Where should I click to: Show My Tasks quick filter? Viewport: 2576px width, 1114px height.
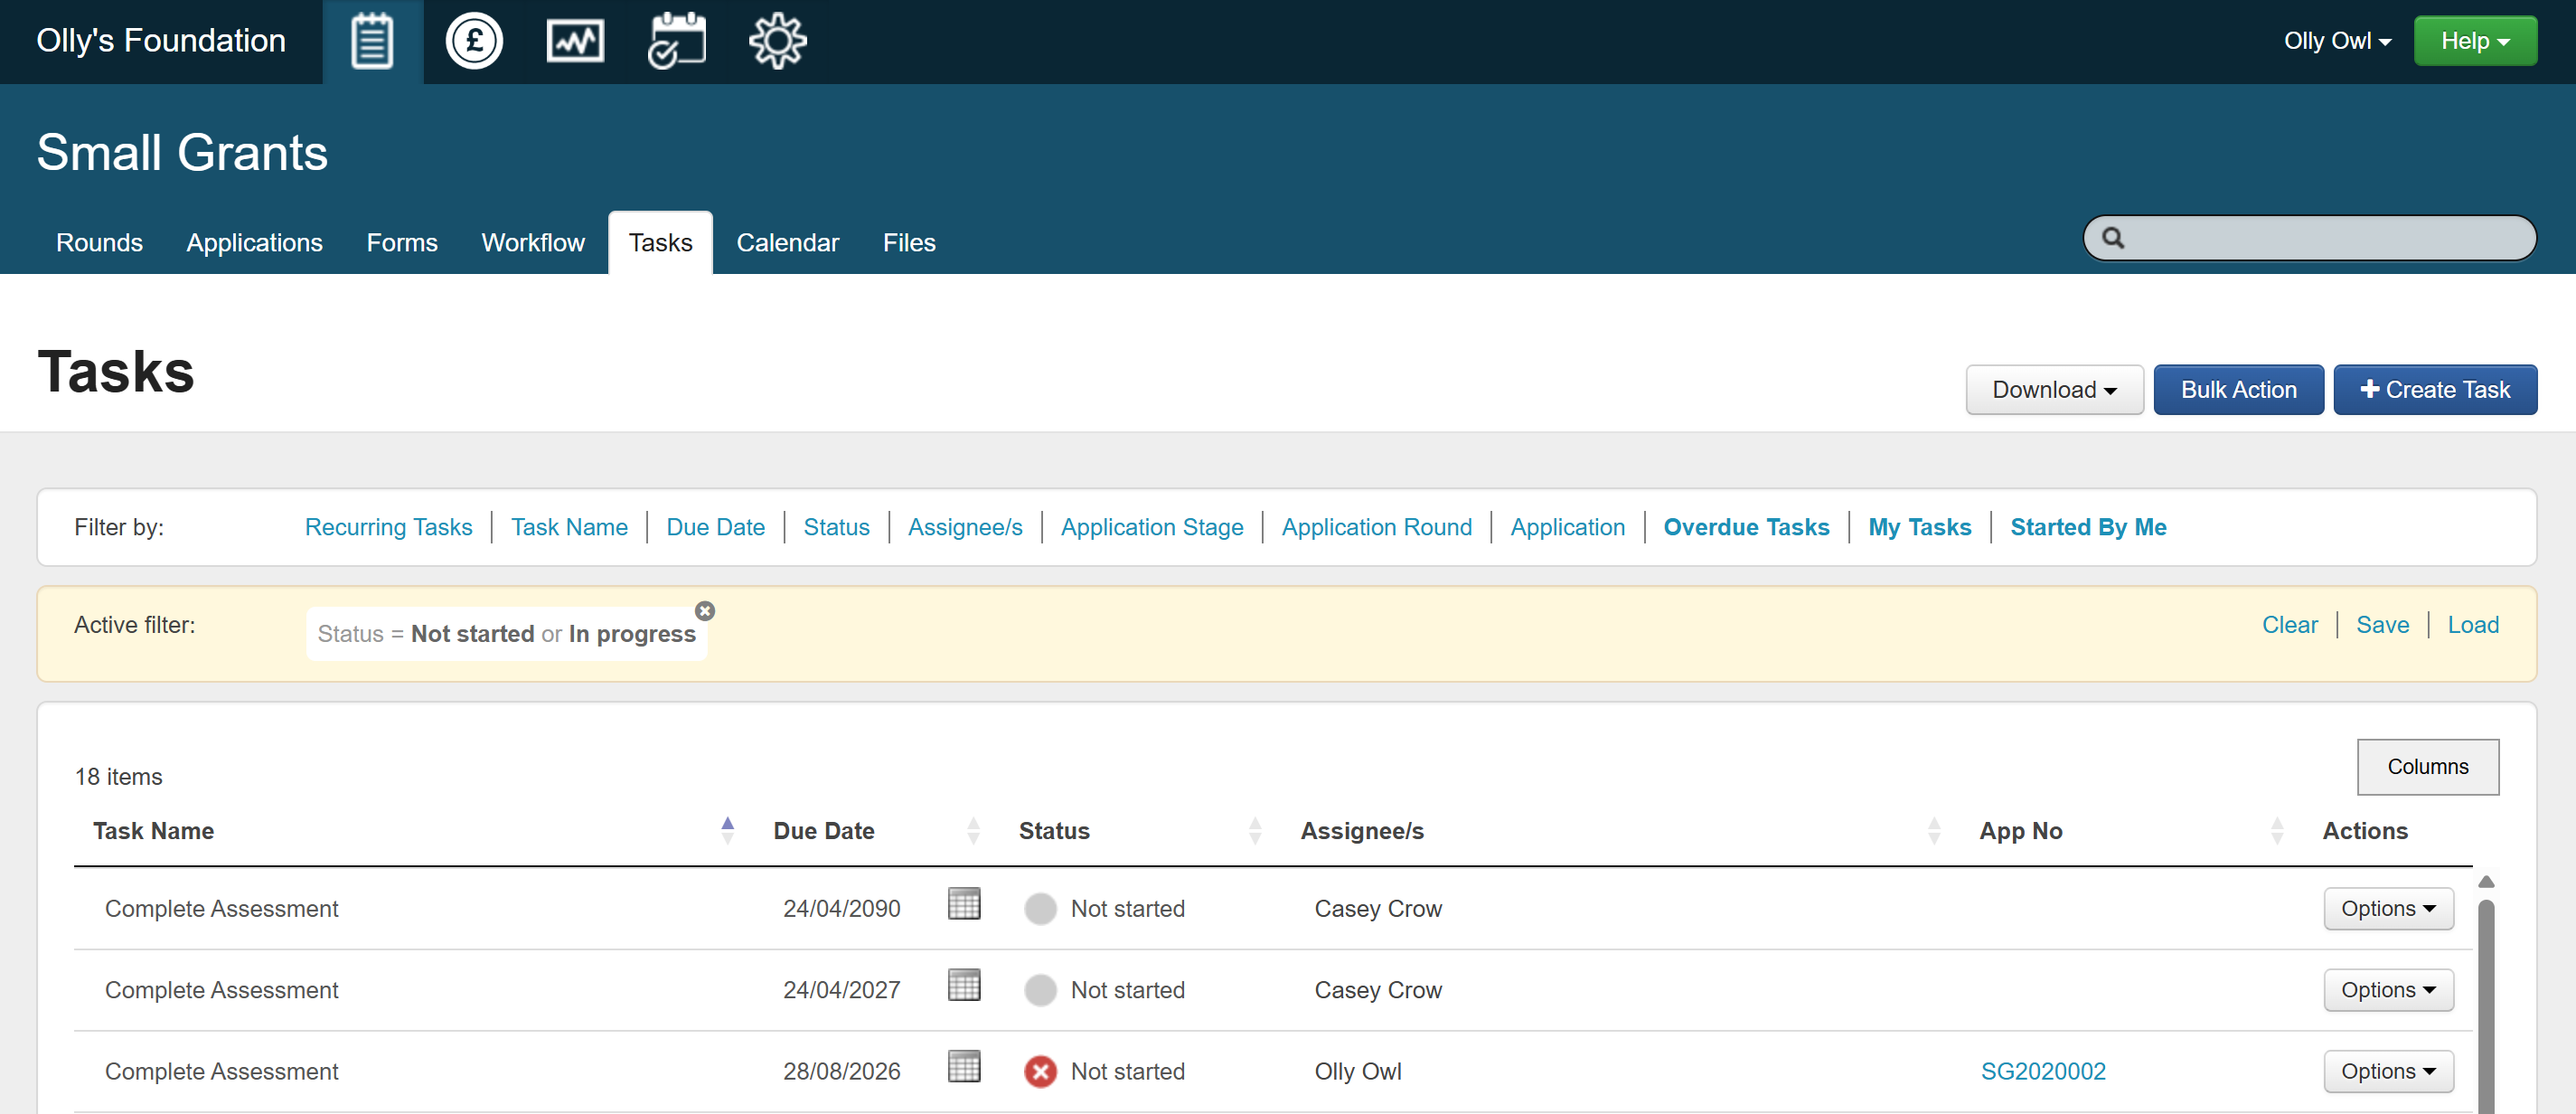coord(1919,527)
